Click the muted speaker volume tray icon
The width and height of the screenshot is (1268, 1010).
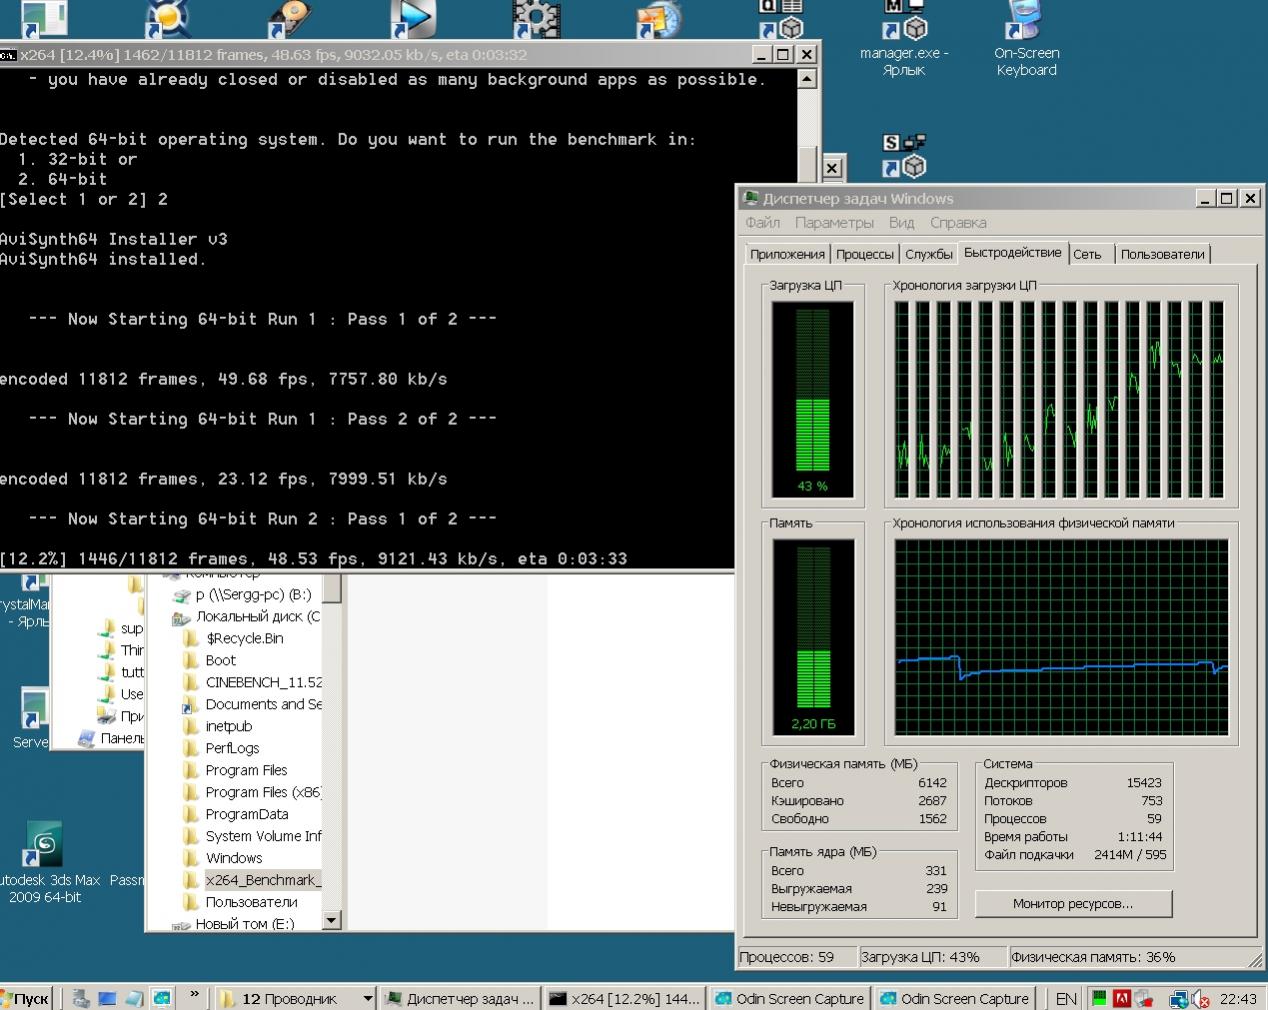(x=1201, y=998)
